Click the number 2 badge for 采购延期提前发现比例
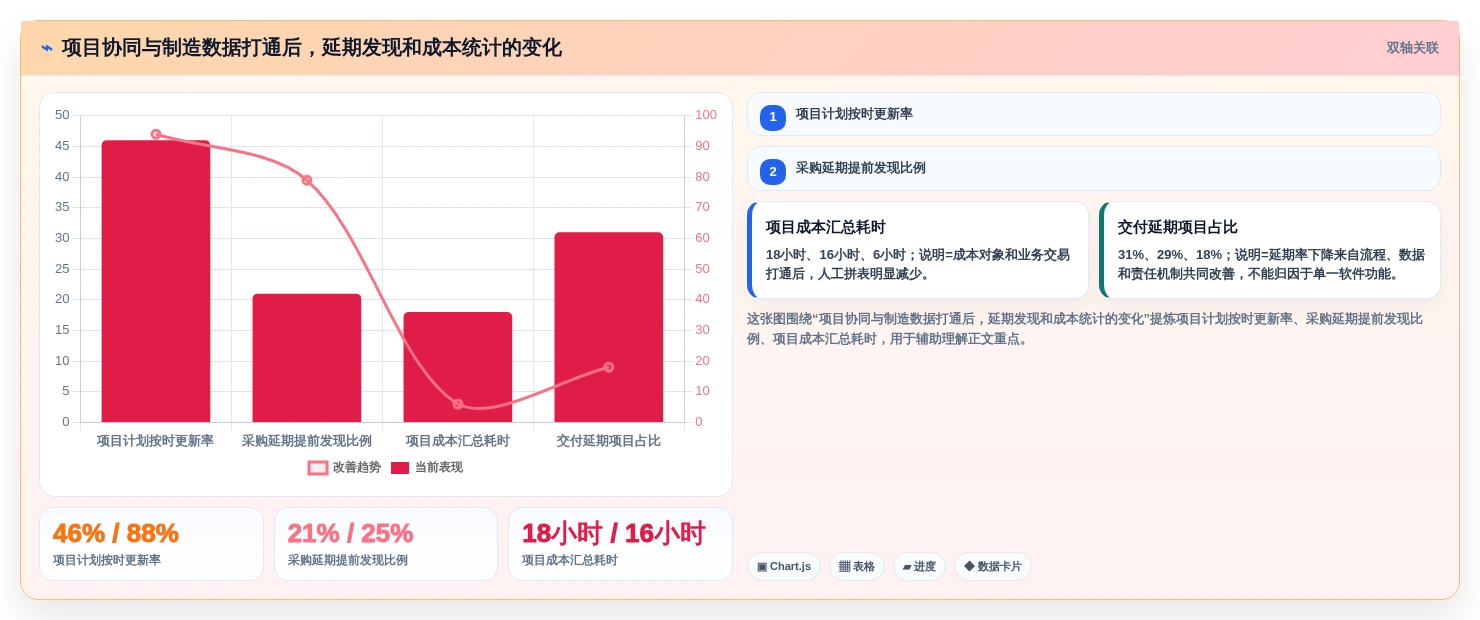Viewport: 1480px width, 620px height. point(773,171)
